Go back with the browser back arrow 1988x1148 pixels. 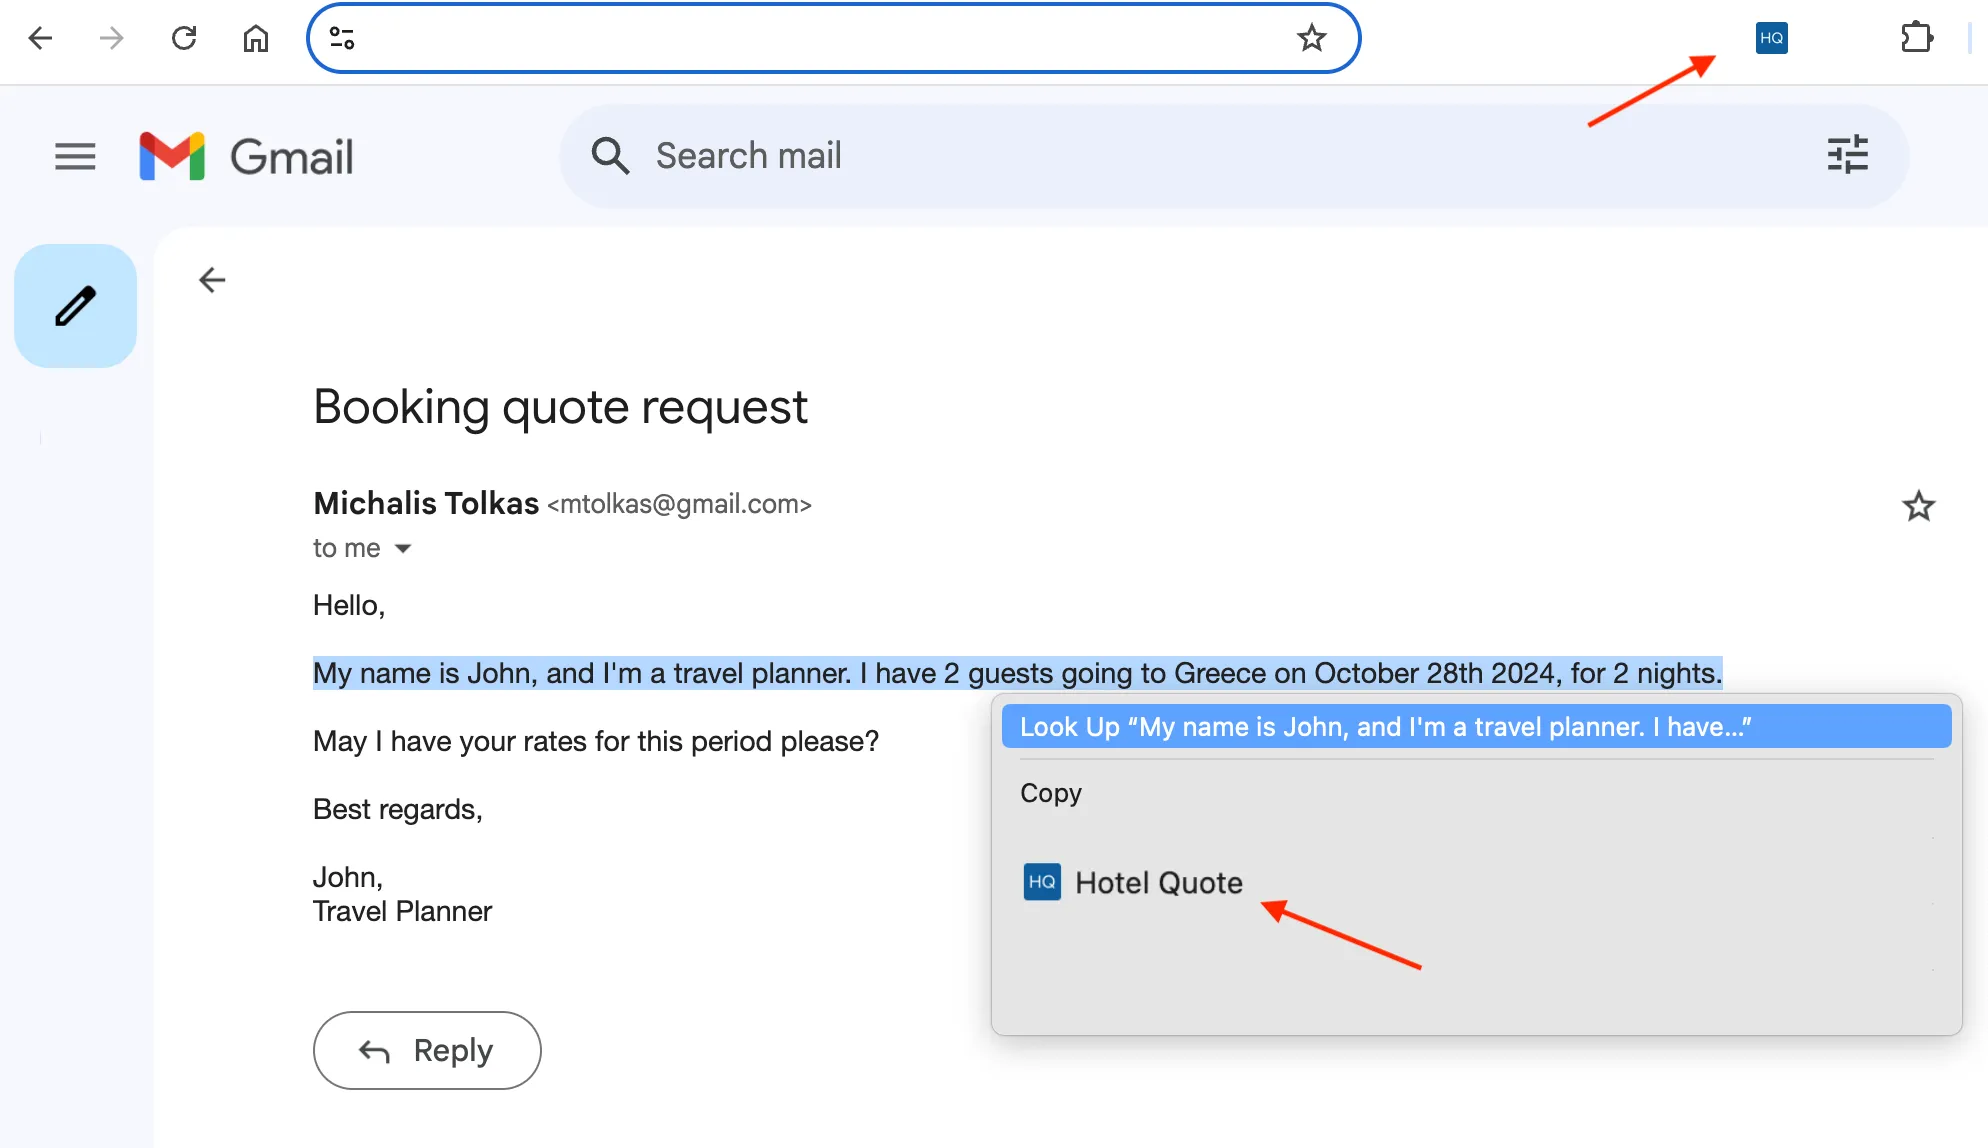tap(40, 37)
